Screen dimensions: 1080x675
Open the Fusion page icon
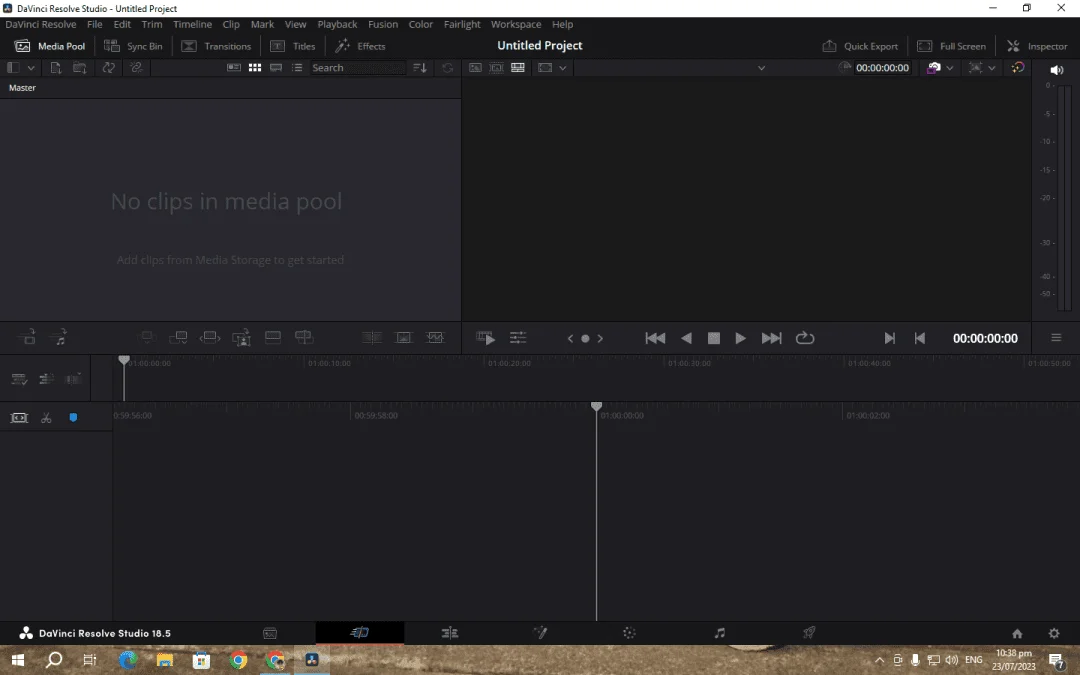(540, 632)
